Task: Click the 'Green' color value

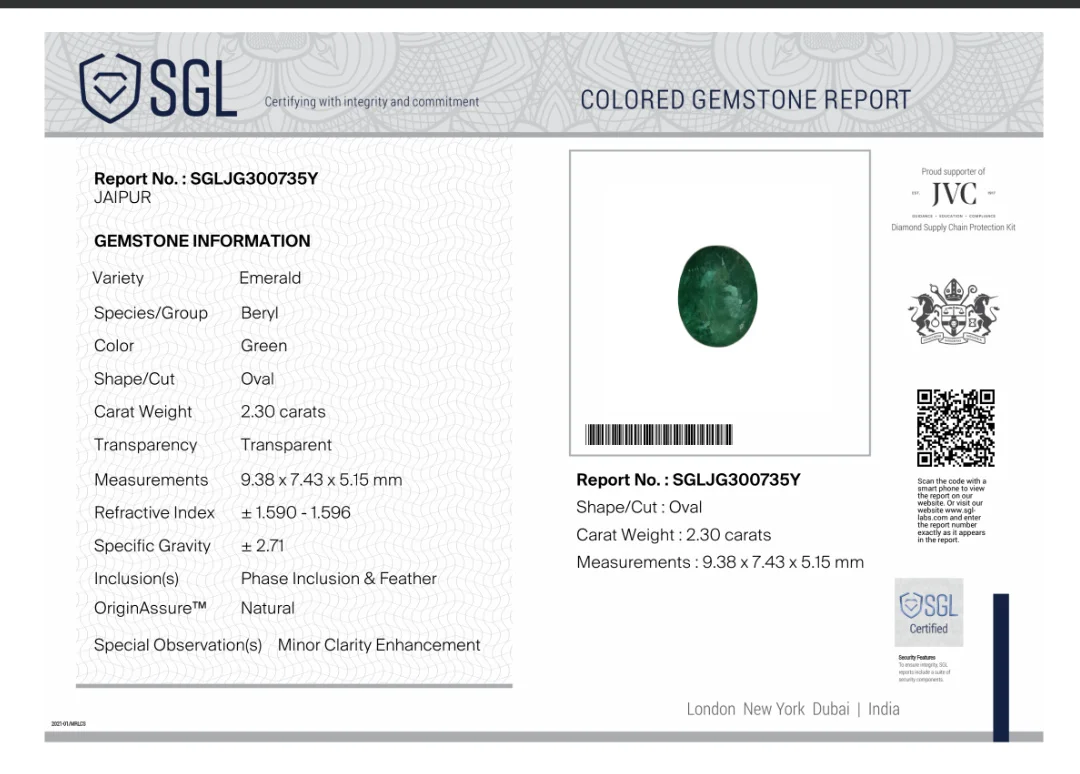Action: (x=264, y=346)
